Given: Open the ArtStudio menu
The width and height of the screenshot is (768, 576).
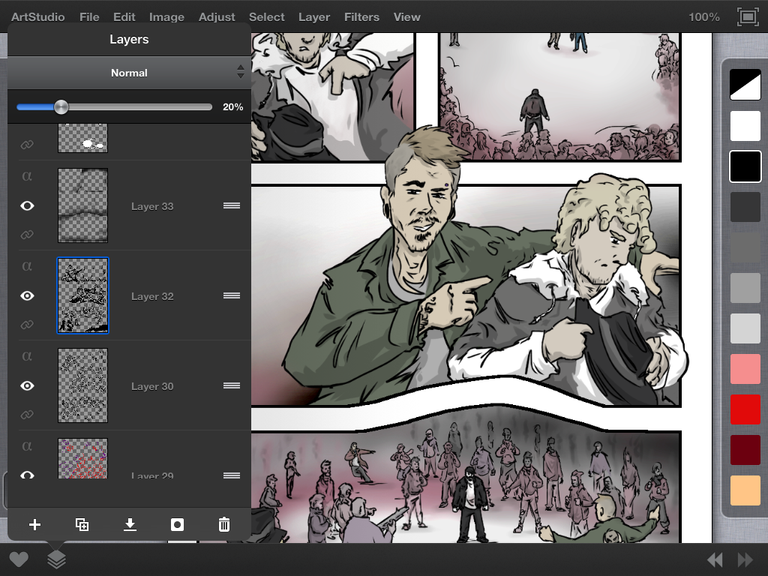Looking at the screenshot, I should point(38,17).
